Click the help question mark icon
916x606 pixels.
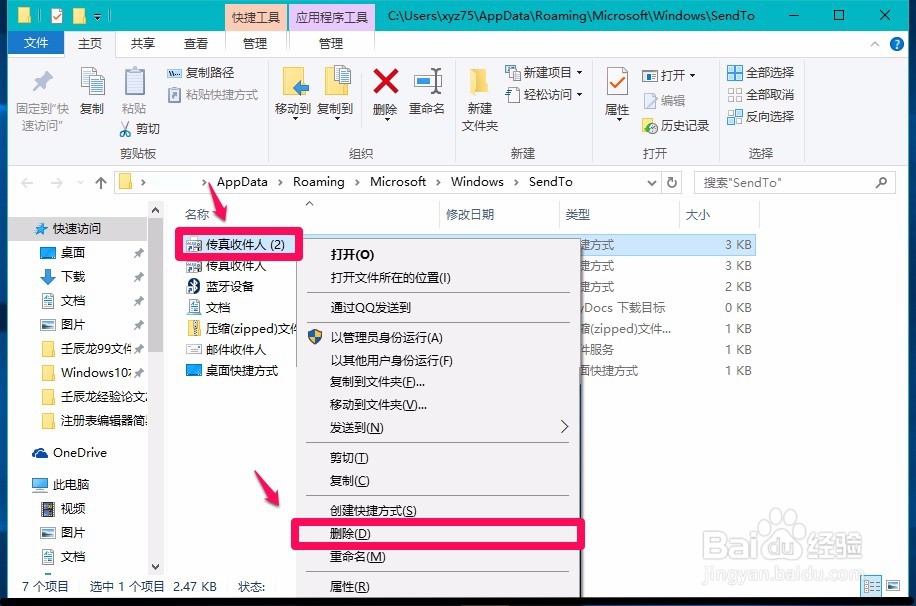pyautogui.click(x=897, y=44)
